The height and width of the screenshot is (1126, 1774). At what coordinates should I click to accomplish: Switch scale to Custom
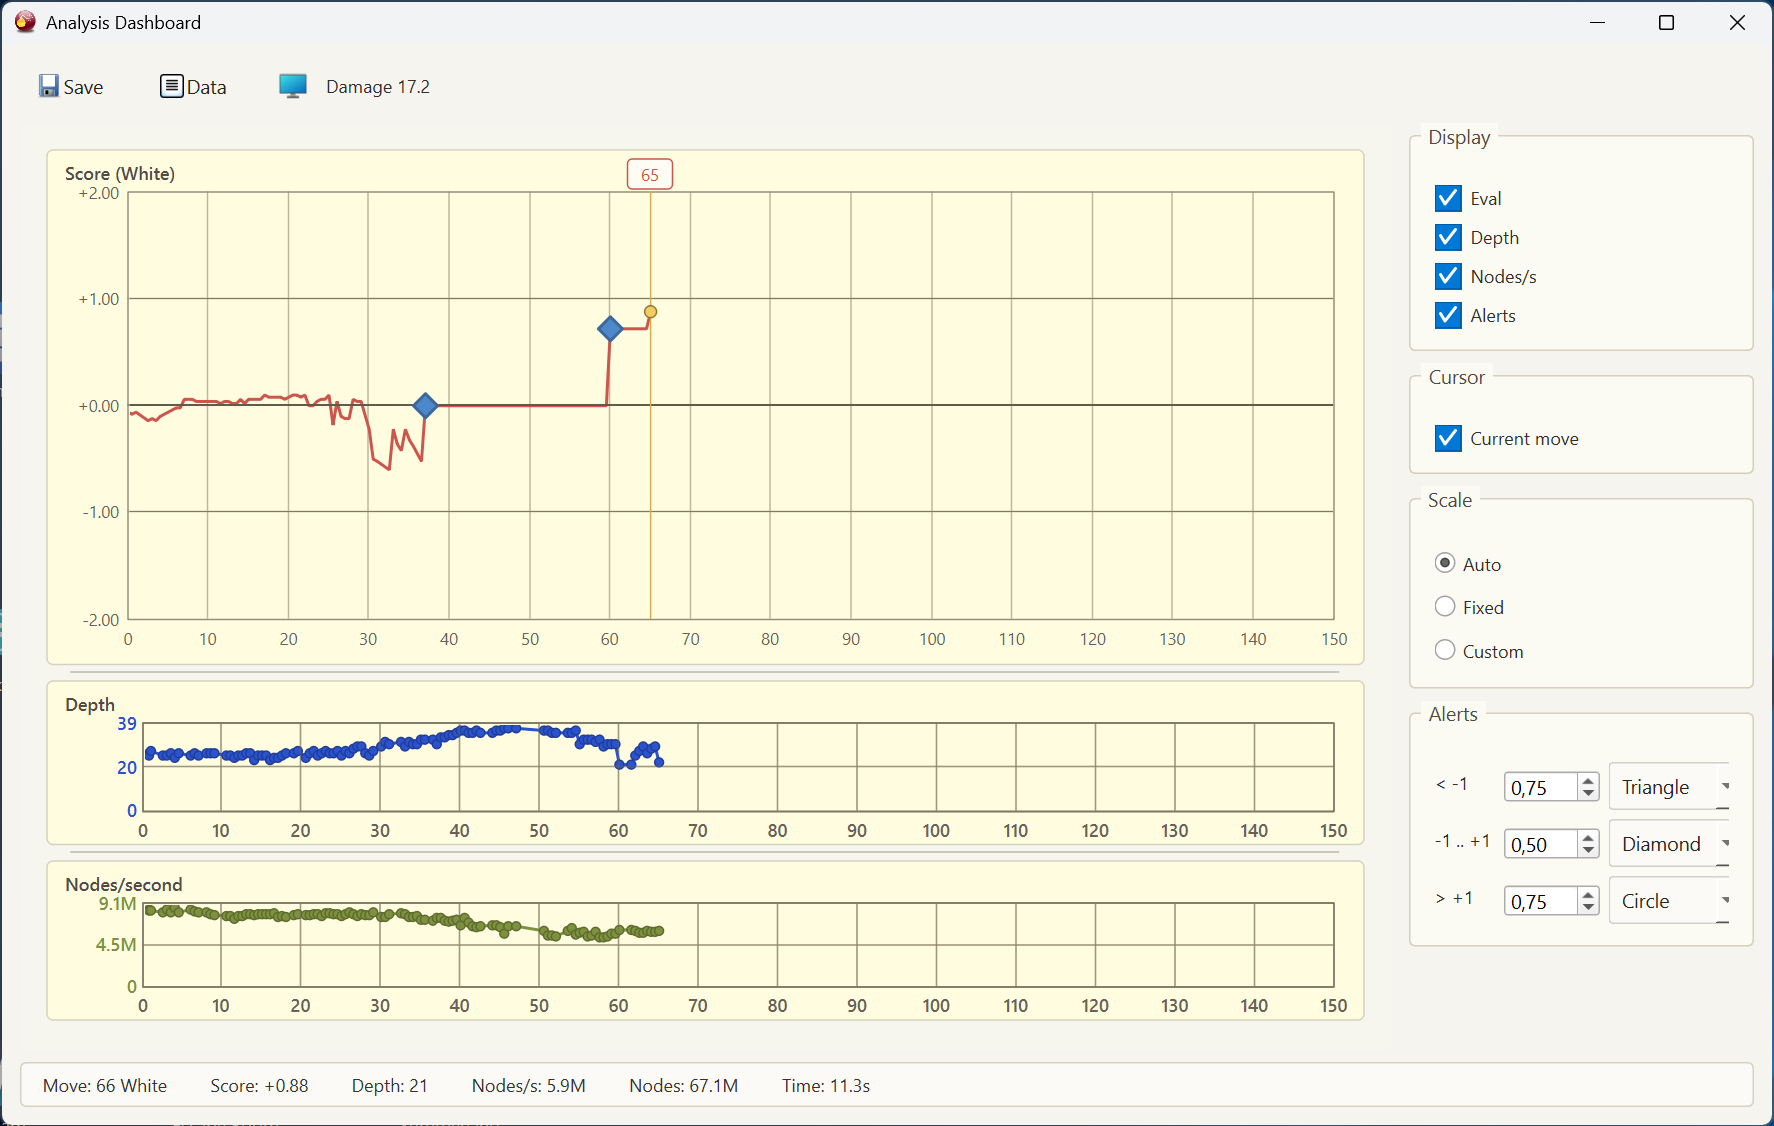point(1445,650)
